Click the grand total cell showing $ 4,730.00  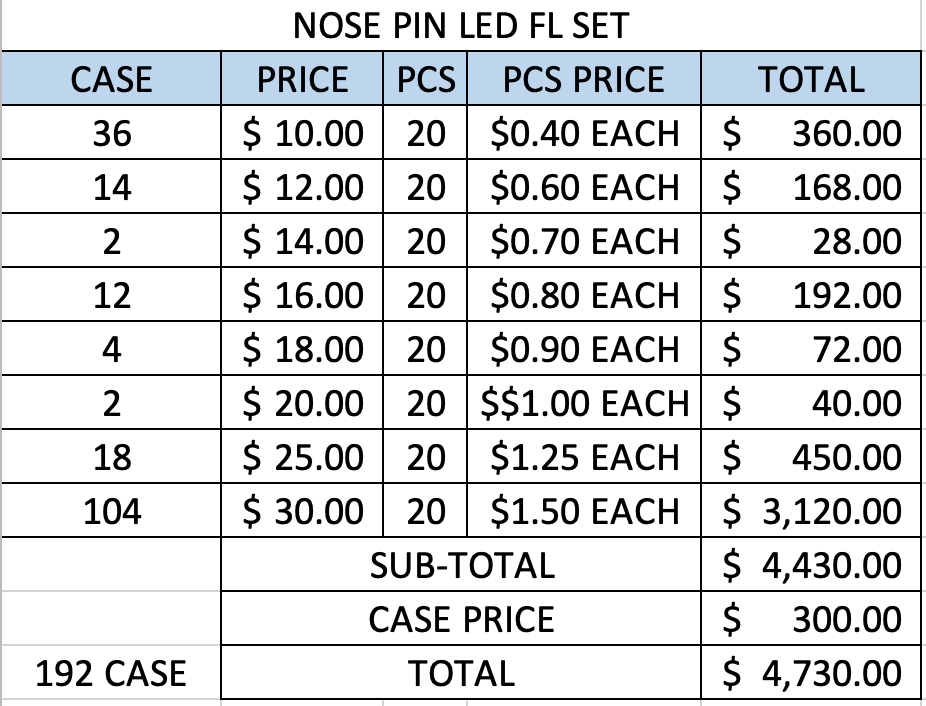[x=810, y=673]
